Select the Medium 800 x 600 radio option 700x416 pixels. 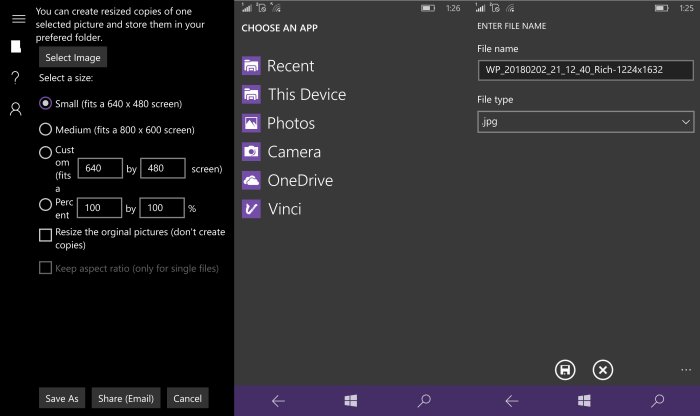point(45,129)
